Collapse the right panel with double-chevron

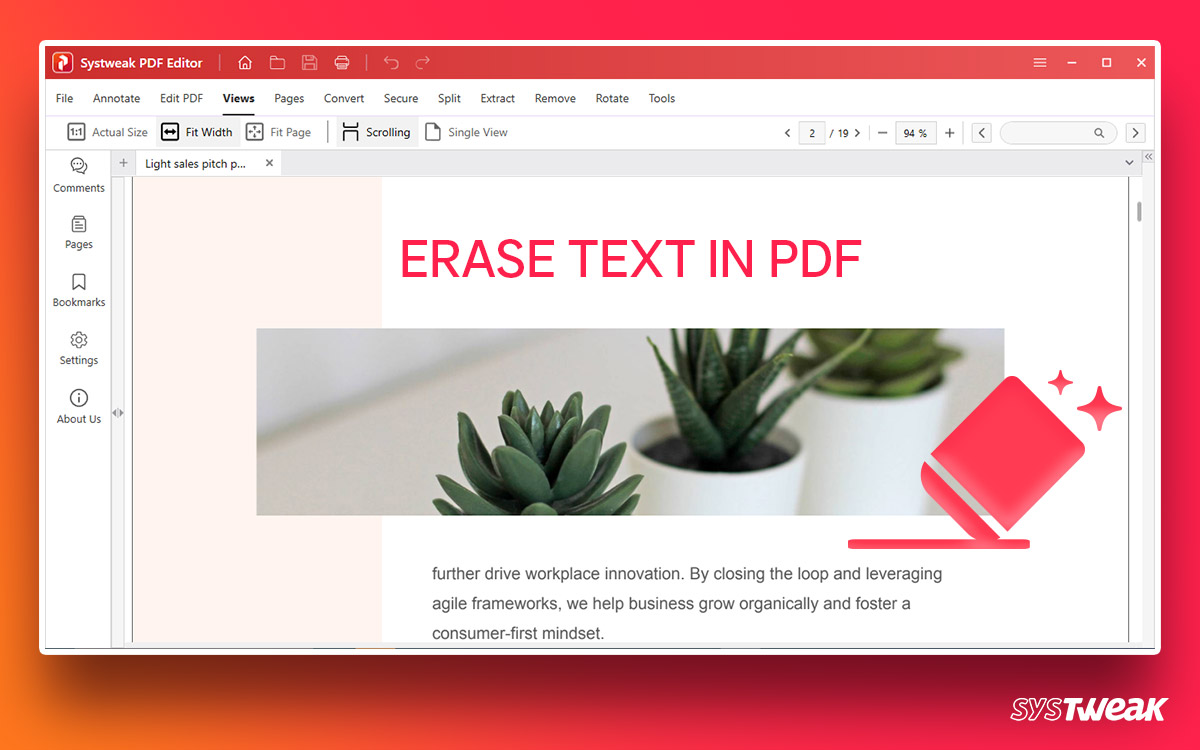[x=1147, y=156]
